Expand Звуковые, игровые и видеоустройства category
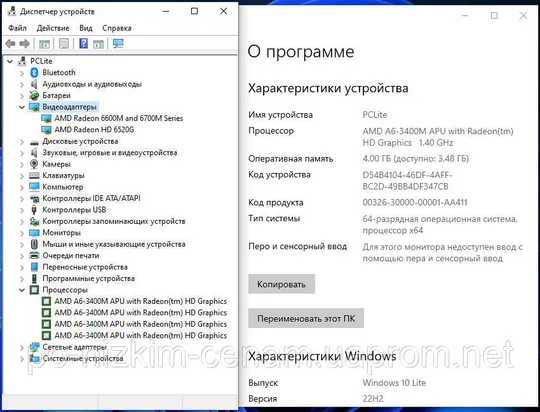 click(22, 153)
